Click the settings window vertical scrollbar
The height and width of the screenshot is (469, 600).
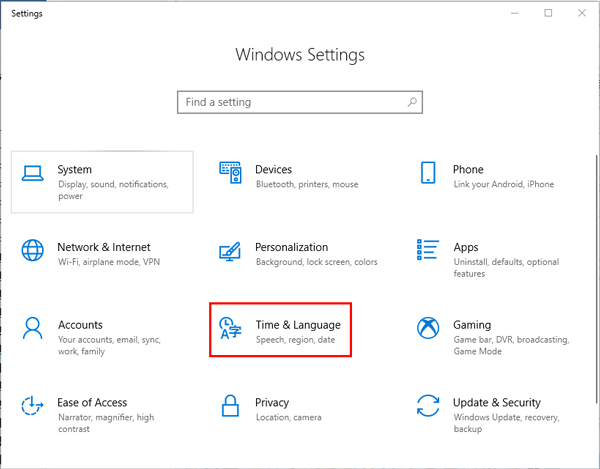pyautogui.click(x=597, y=278)
